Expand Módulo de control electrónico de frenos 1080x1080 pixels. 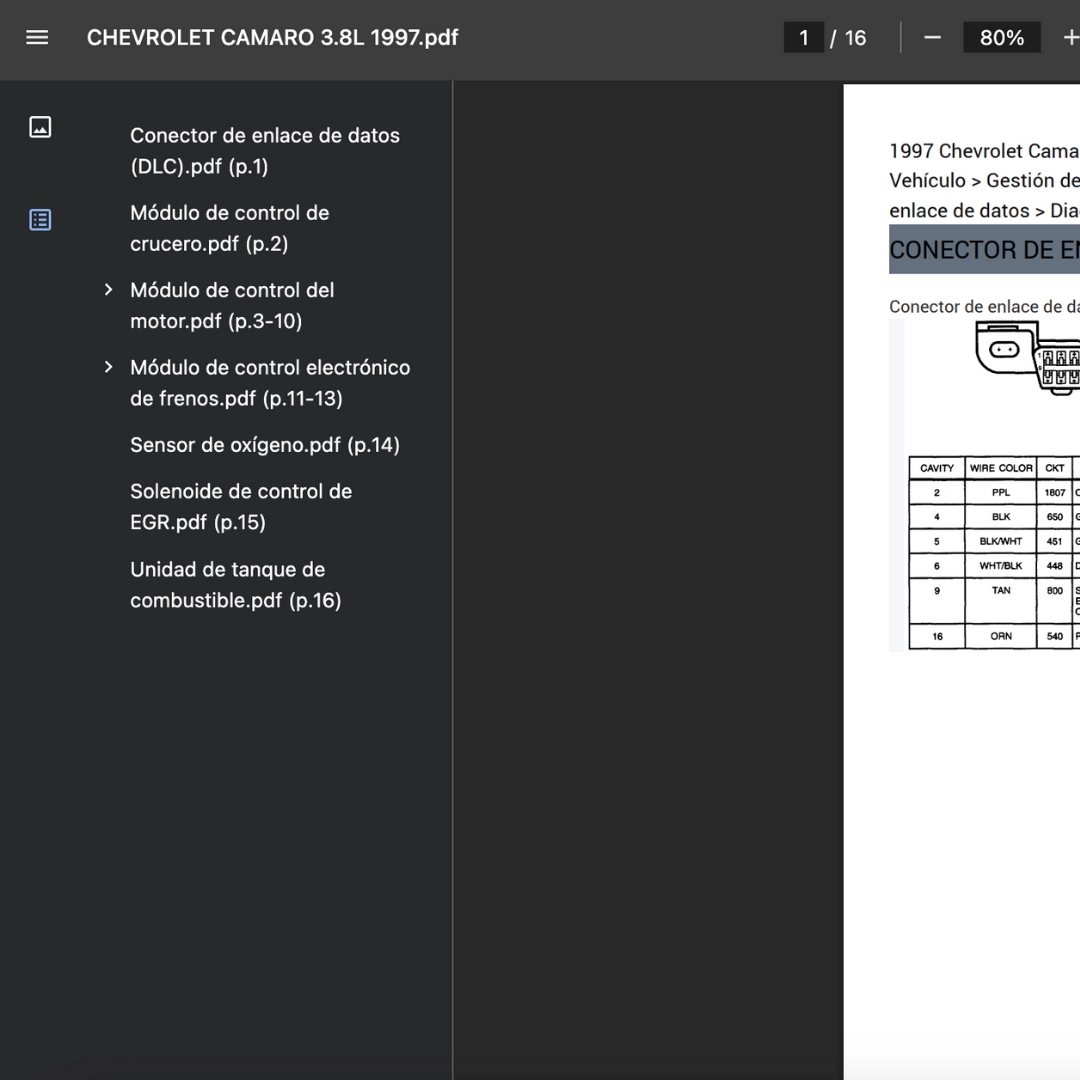(108, 367)
